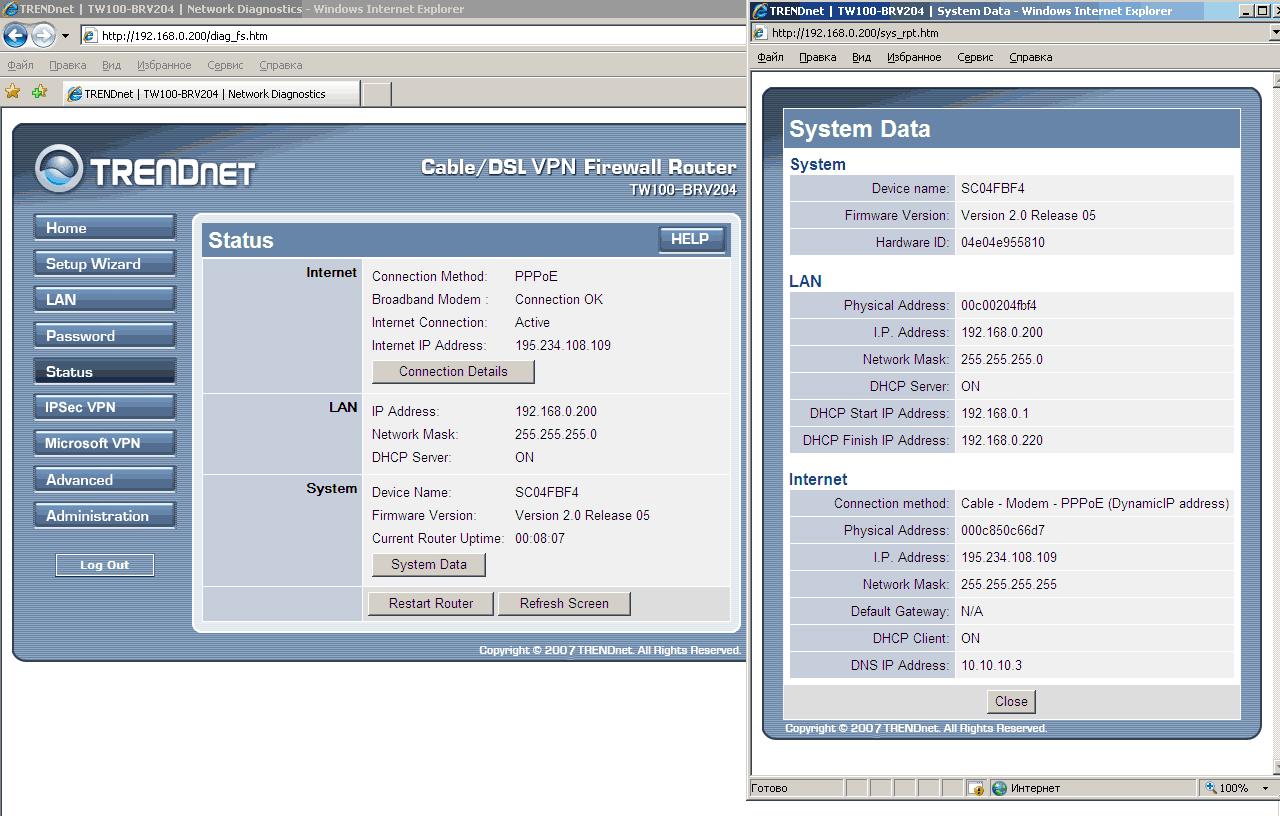The image size is (1280, 816).
Task: Click the Интернет zone globe icon in status bar
Action: (998, 789)
